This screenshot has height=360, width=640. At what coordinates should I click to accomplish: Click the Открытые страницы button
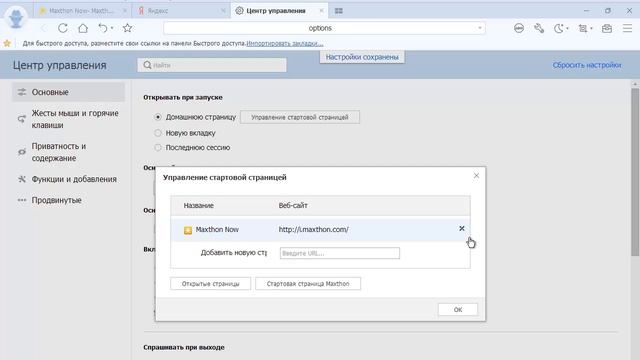[211, 284]
